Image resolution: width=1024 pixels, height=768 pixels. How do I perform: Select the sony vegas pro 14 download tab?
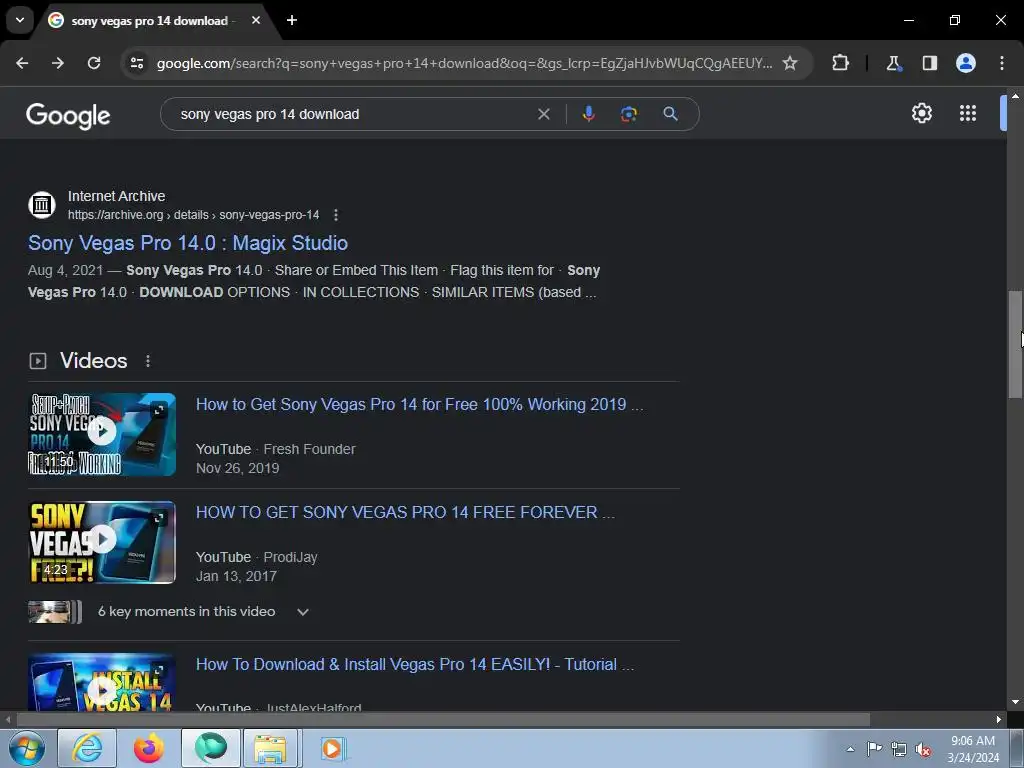150,20
